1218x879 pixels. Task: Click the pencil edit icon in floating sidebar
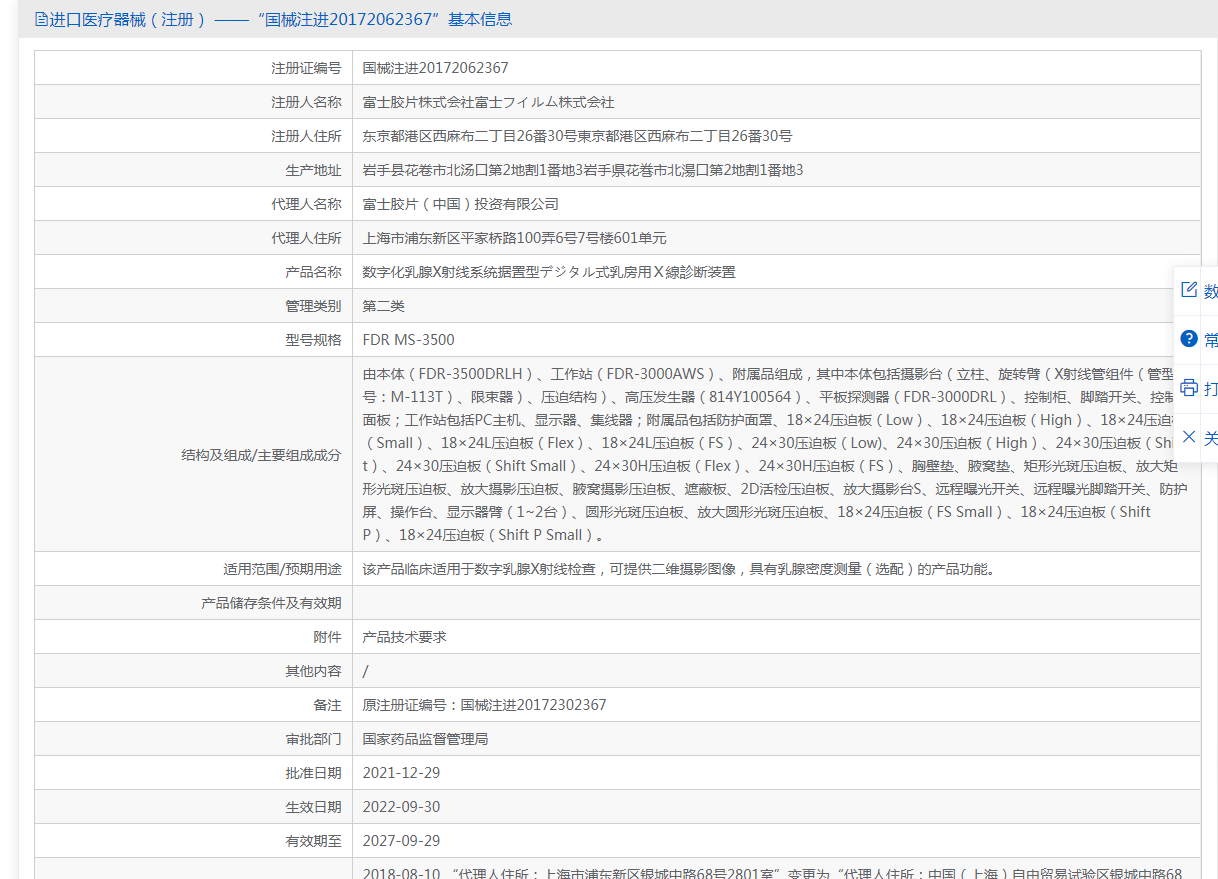coord(1189,290)
